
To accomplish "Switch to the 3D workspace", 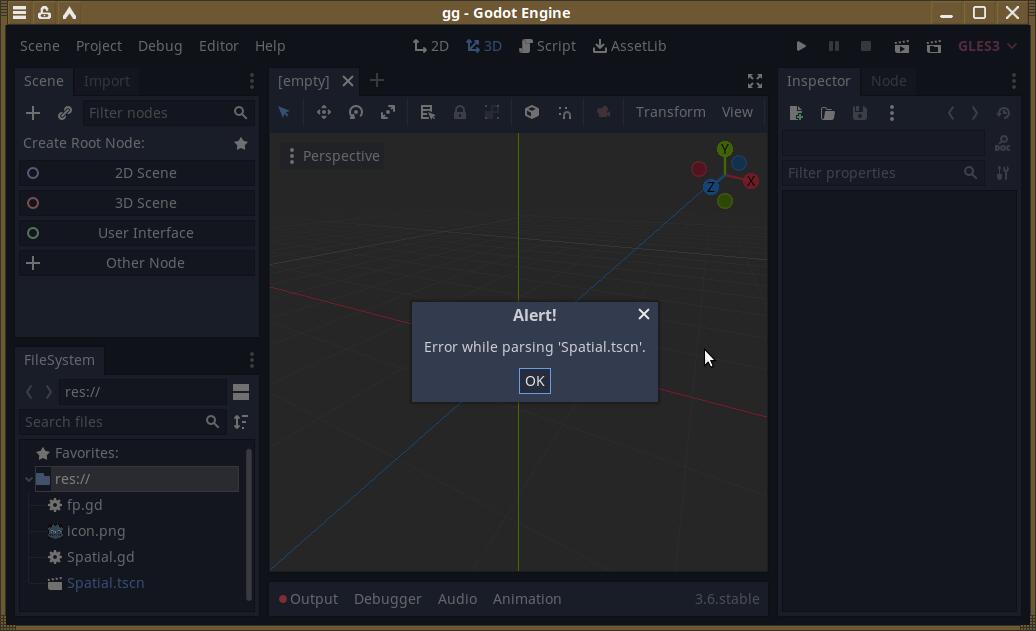I will 484,46.
